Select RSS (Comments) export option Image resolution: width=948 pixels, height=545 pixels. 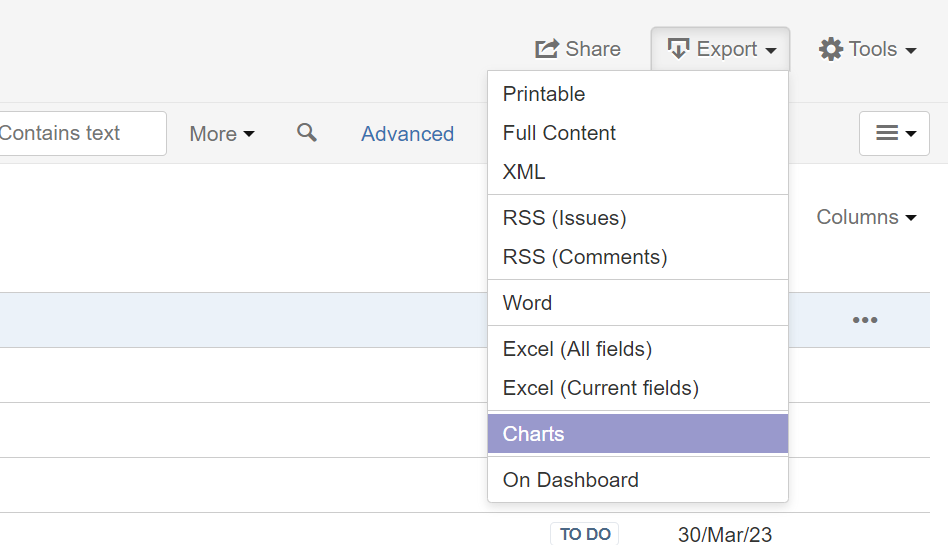585,257
